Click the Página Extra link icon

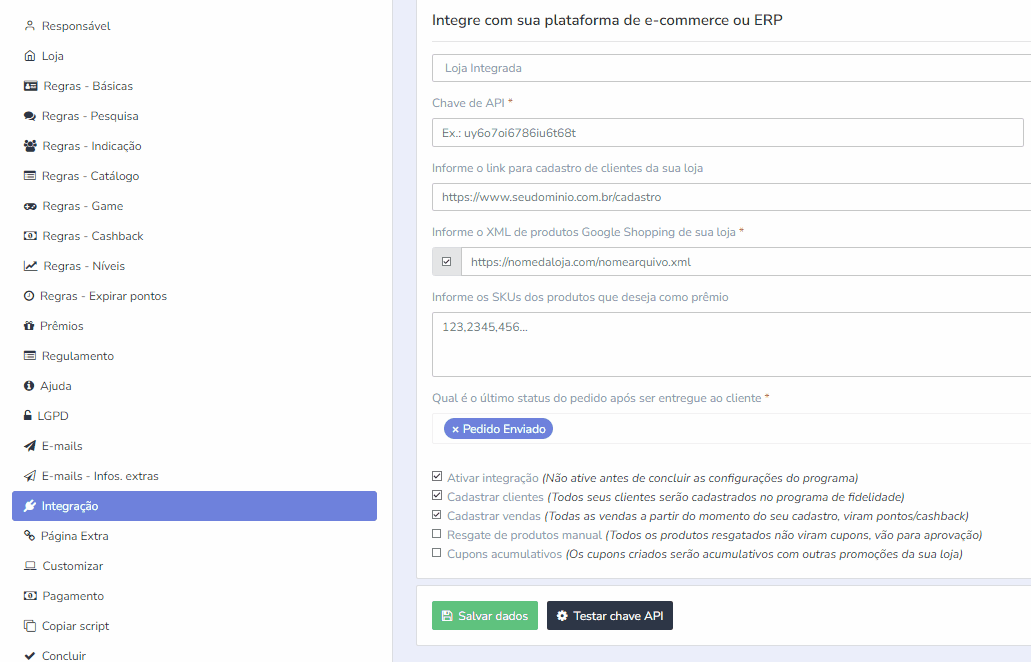(x=29, y=535)
